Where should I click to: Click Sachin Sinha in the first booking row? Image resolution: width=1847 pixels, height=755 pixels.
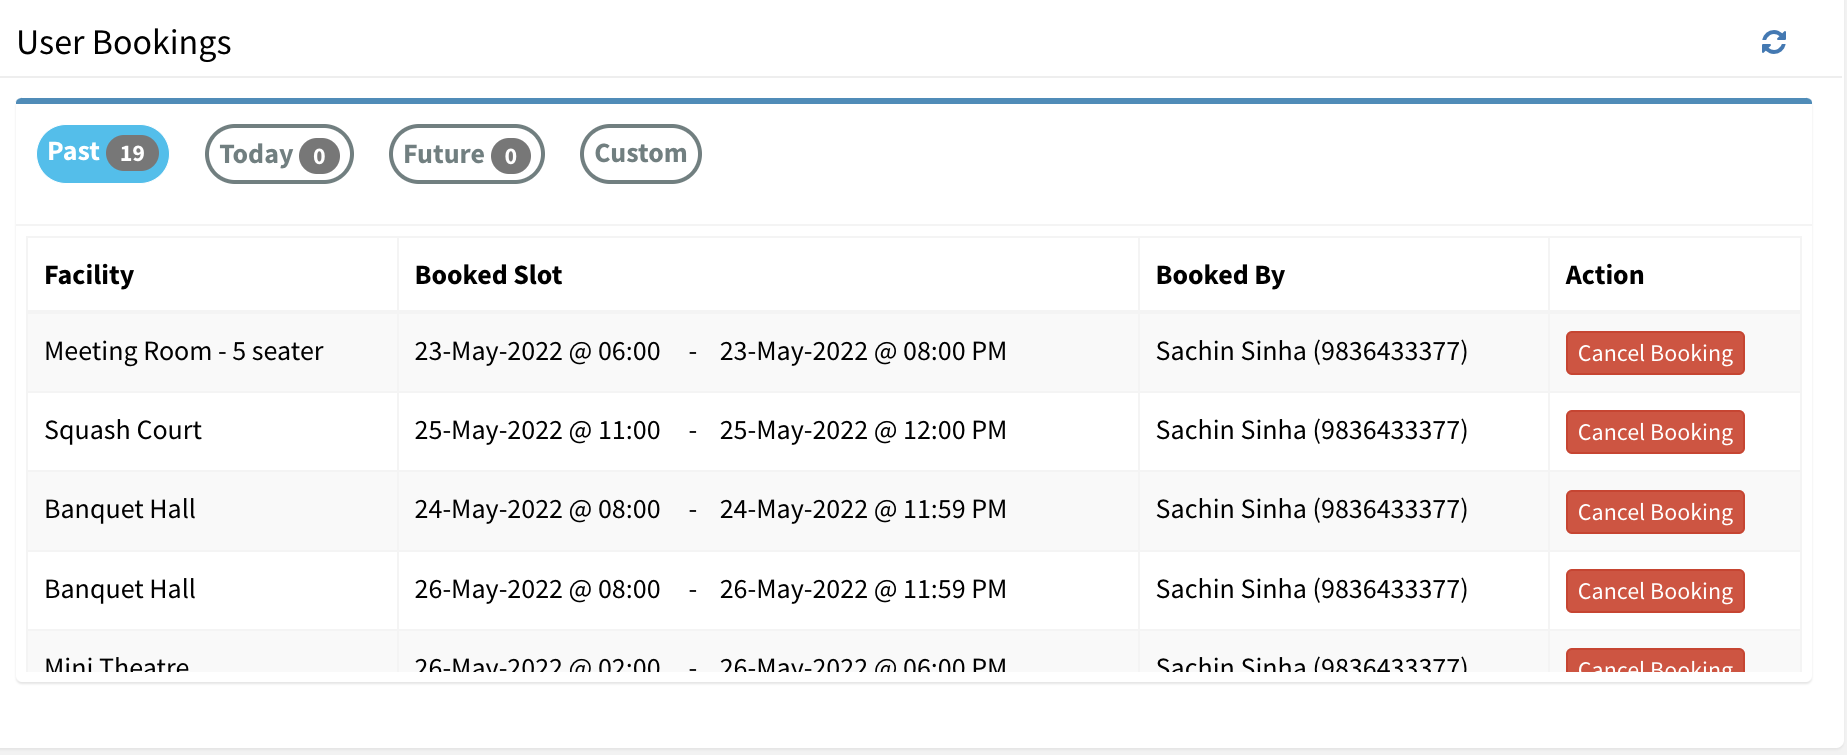[1311, 352]
